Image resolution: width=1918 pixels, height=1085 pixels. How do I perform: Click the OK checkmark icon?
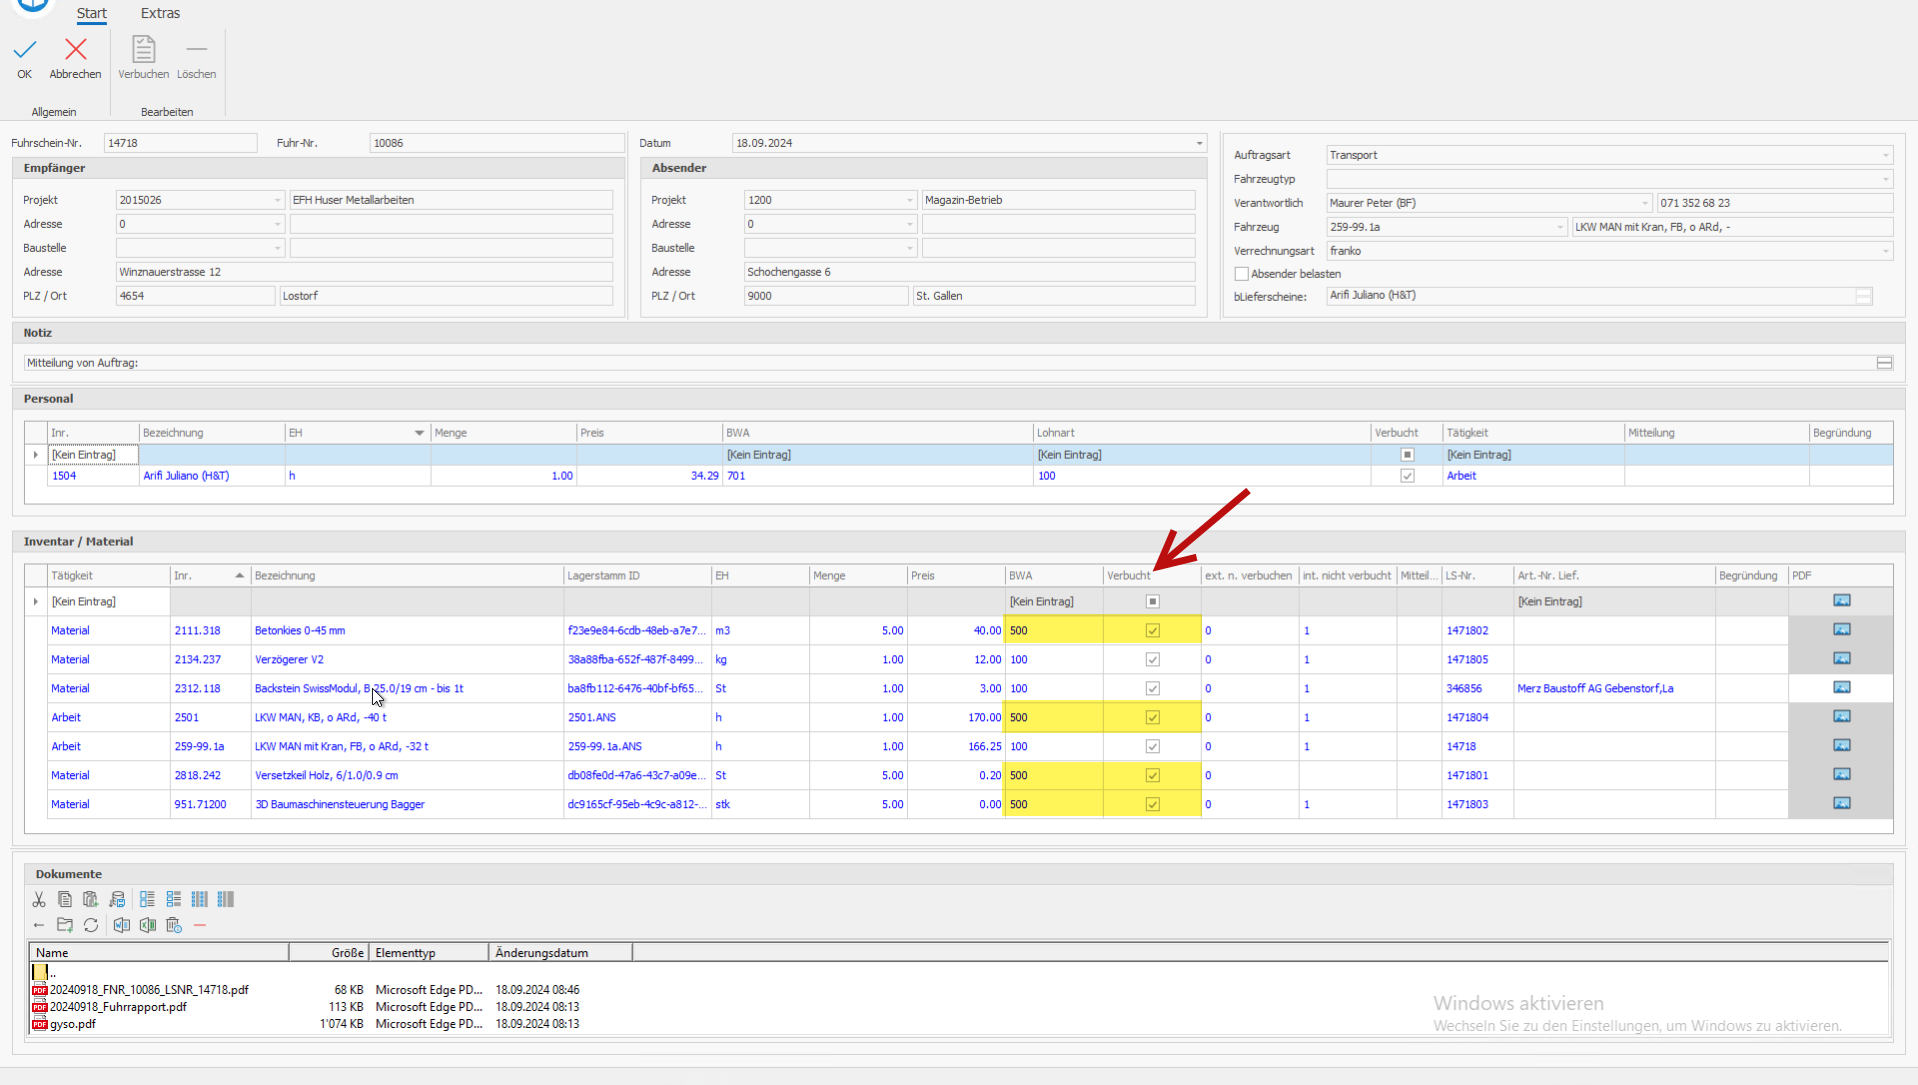[x=25, y=50]
